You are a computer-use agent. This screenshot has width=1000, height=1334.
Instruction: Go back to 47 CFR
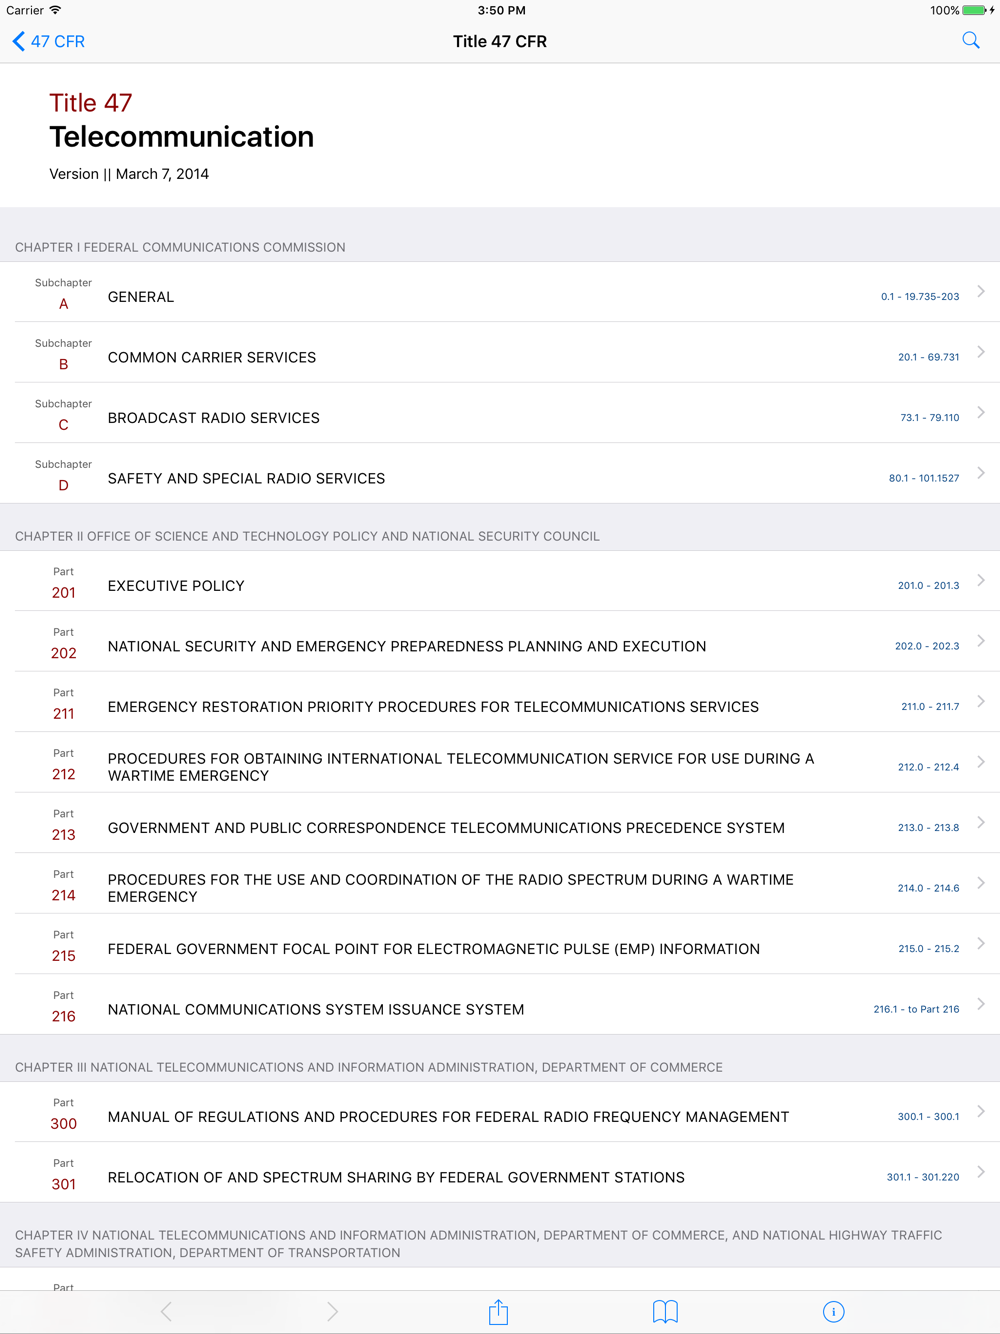point(48,41)
